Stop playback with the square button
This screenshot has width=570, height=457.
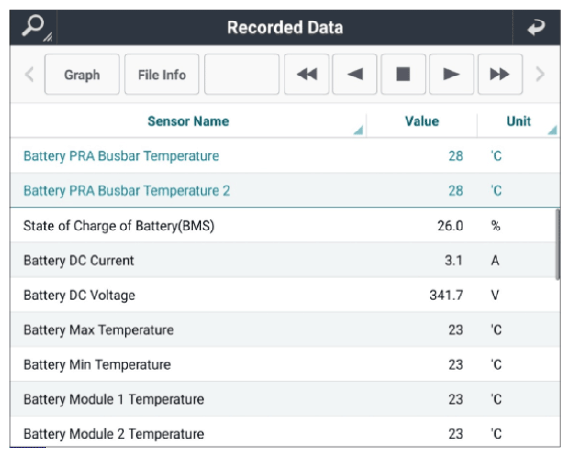pyautogui.click(x=403, y=74)
